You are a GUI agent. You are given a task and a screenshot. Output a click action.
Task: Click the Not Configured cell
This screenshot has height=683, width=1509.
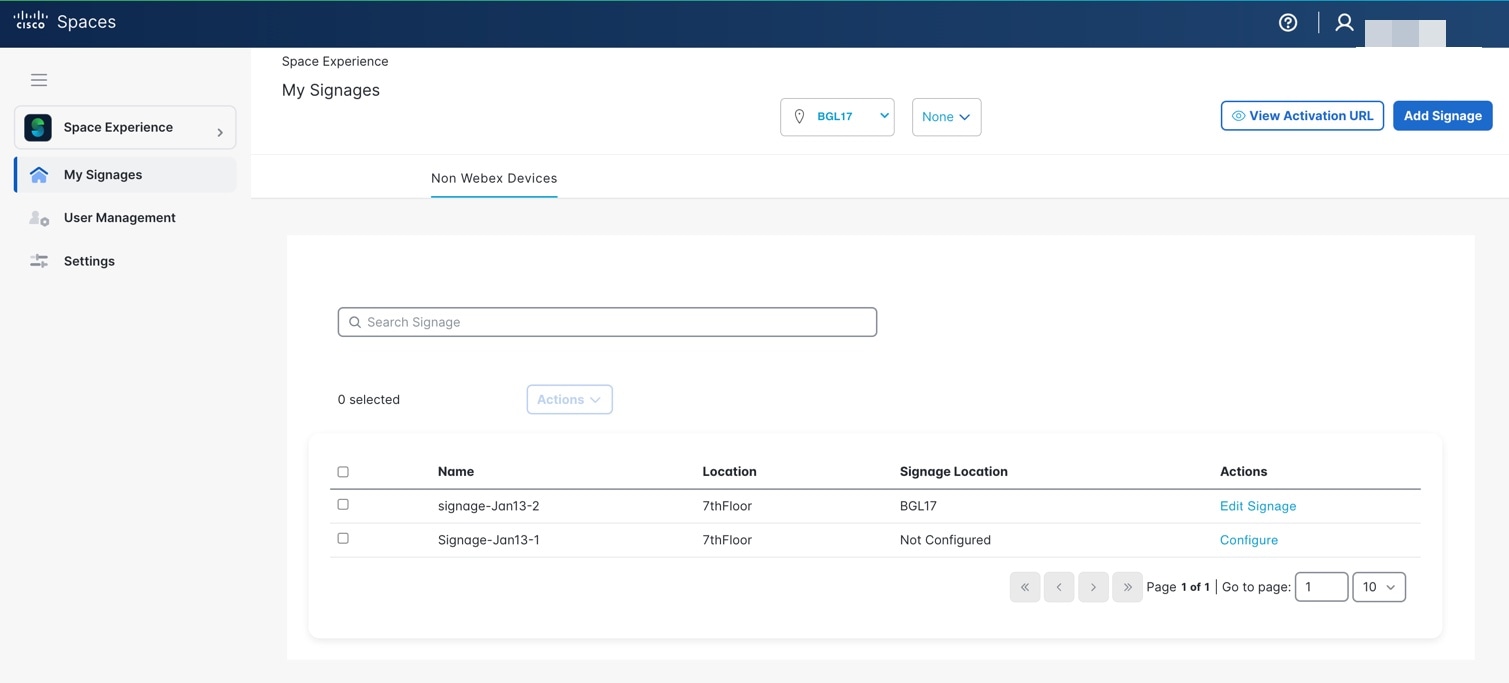(x=945, y=540)
